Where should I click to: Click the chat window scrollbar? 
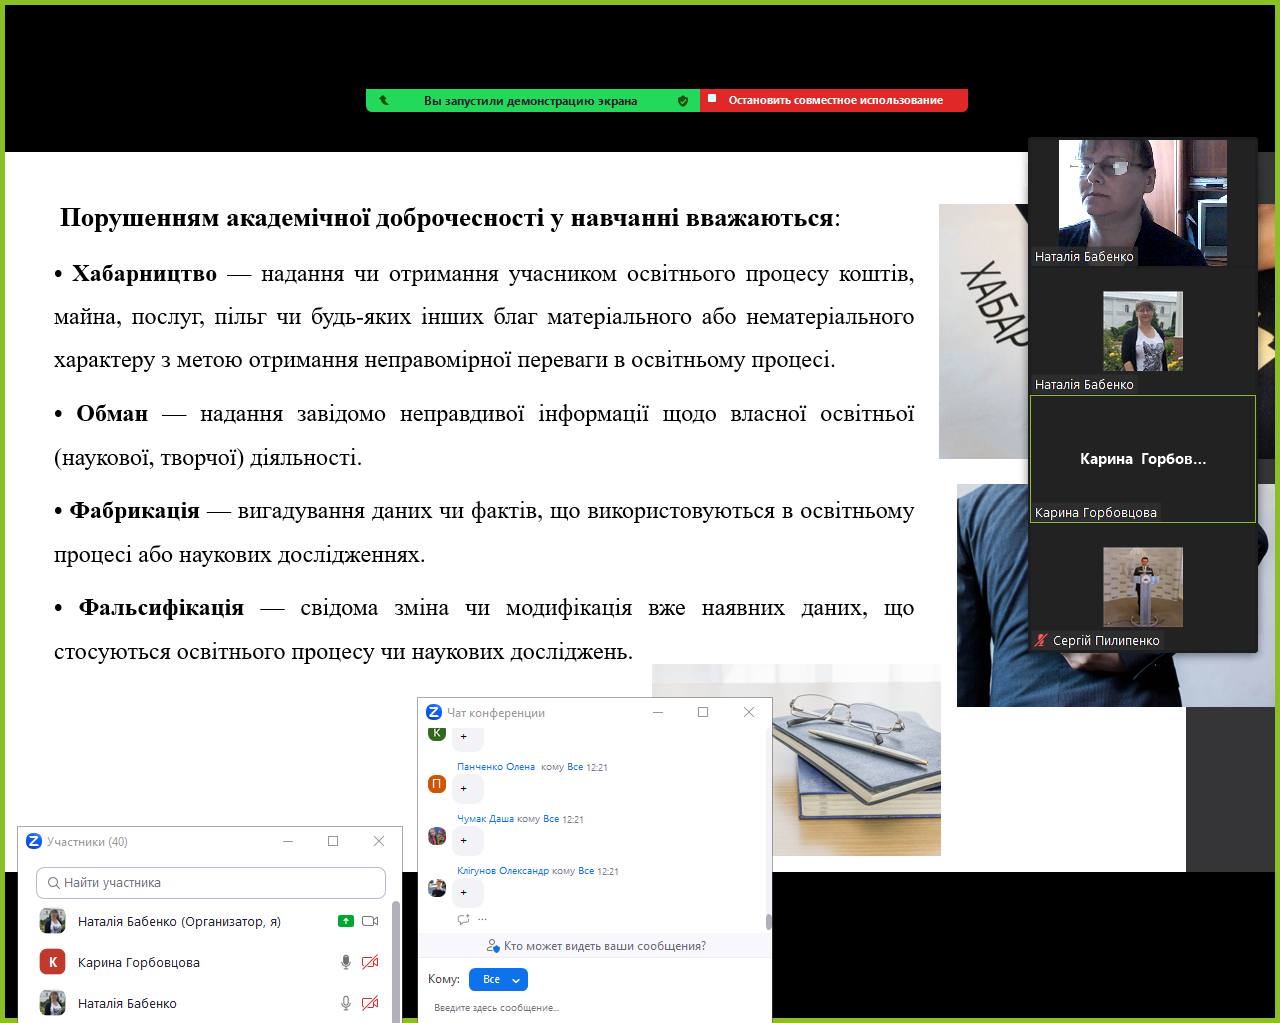click(768, 921)
